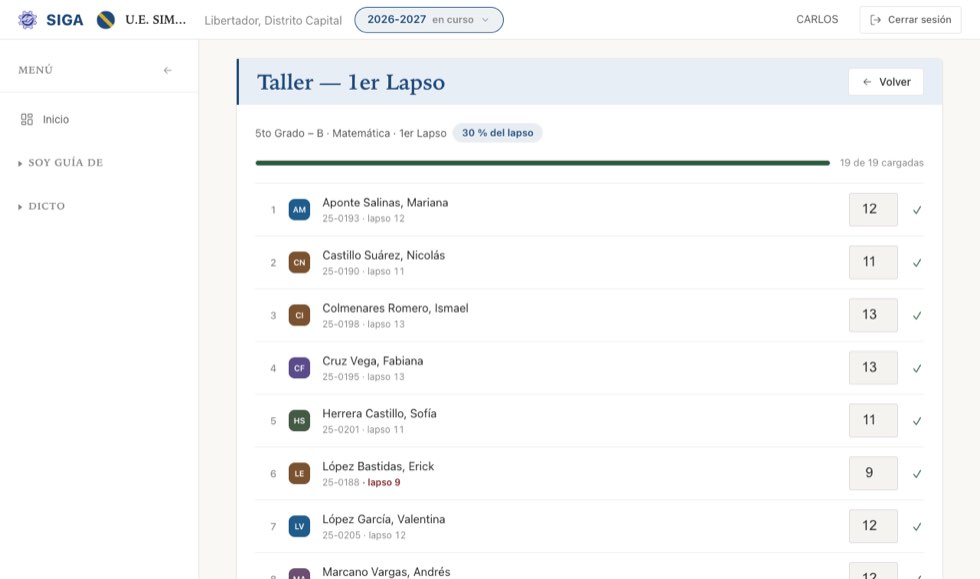This screenshot has height=579, width=980.
Task: Edit the grade field for Cruz Vega, Fabiana
Action: [x=873, y=368]
